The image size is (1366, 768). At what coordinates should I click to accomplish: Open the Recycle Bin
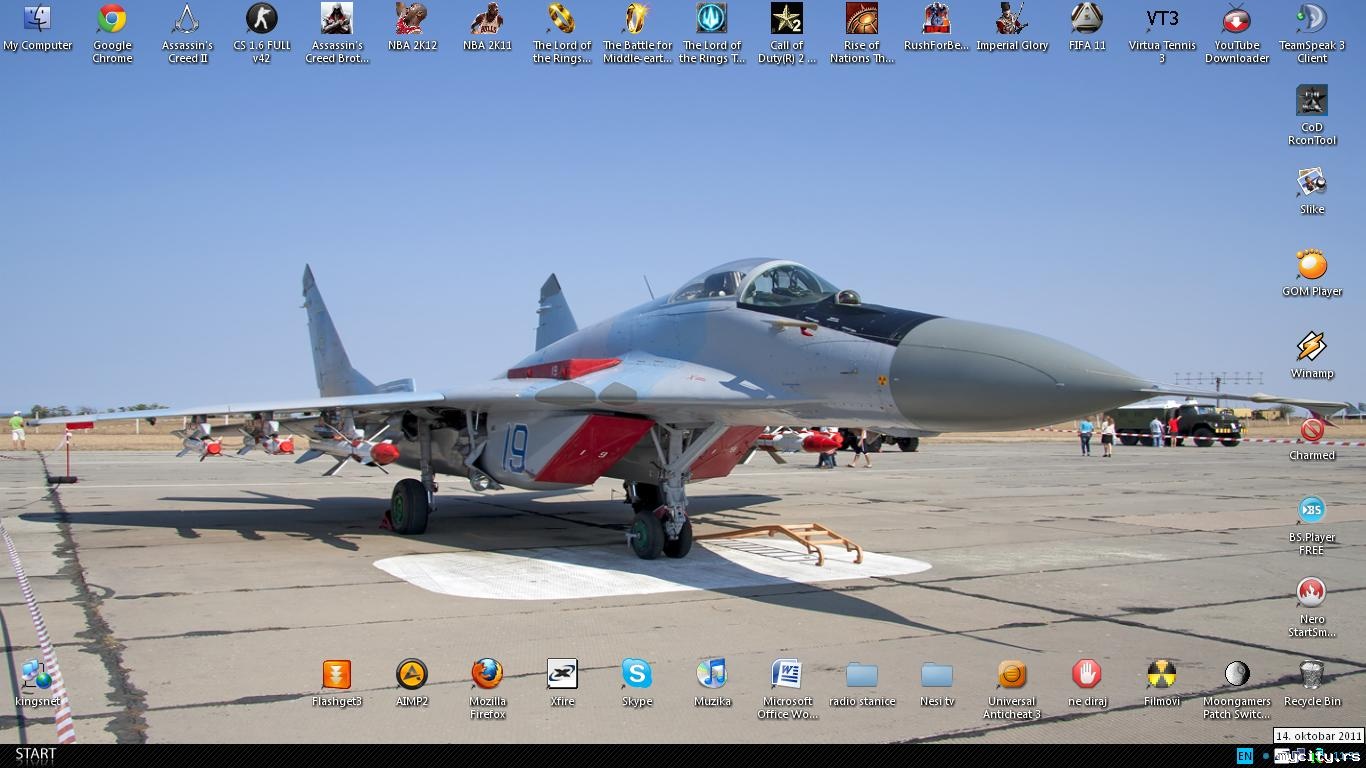point(1311,675)
